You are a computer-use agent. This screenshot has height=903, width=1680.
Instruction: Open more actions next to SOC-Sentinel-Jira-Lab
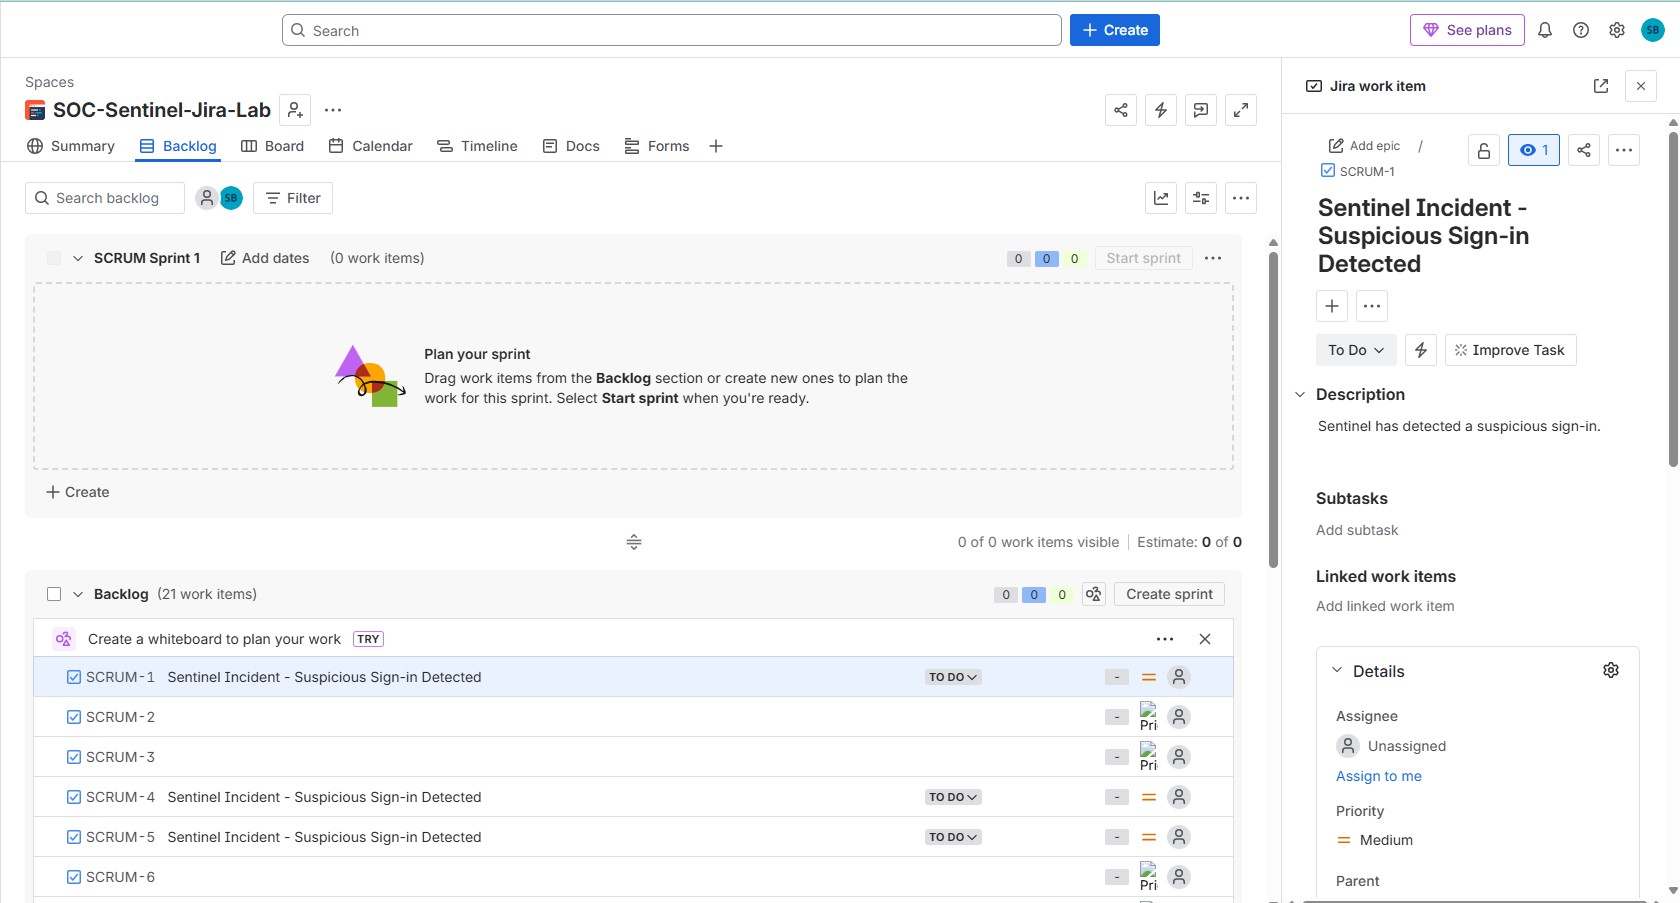[333, 110]
